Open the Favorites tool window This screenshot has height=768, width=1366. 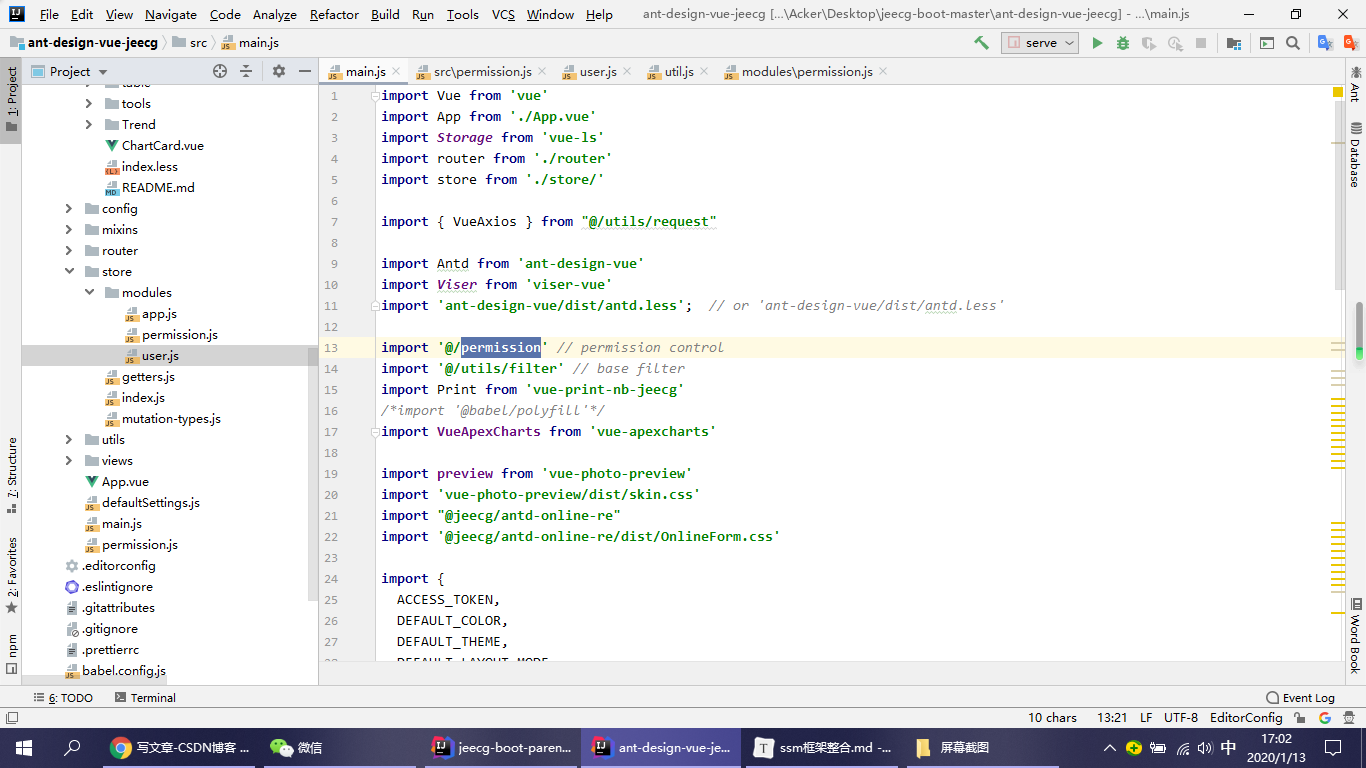11,575
